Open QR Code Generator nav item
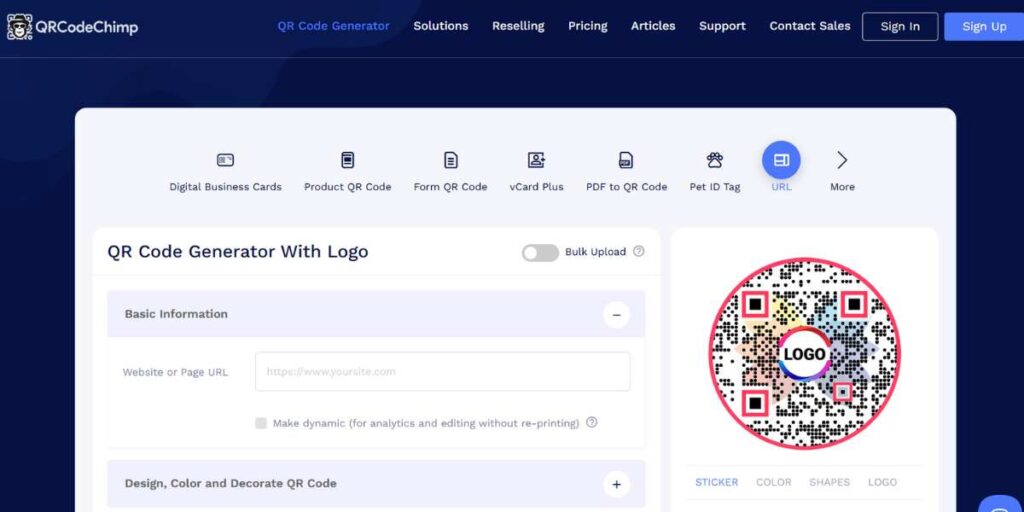This screenshot has height=512, width=1024. tap(334, 26)
